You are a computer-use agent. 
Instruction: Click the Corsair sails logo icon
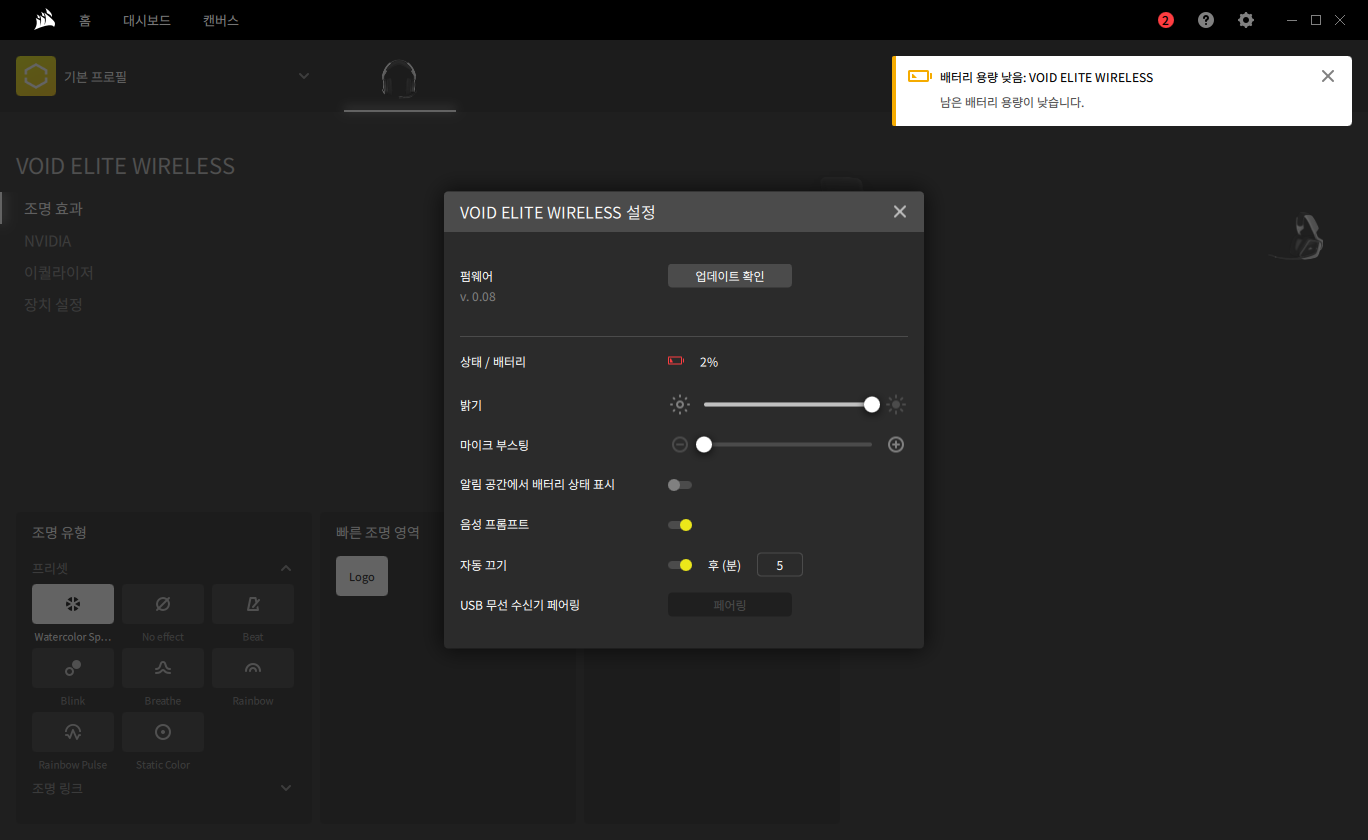pos(43,19)
